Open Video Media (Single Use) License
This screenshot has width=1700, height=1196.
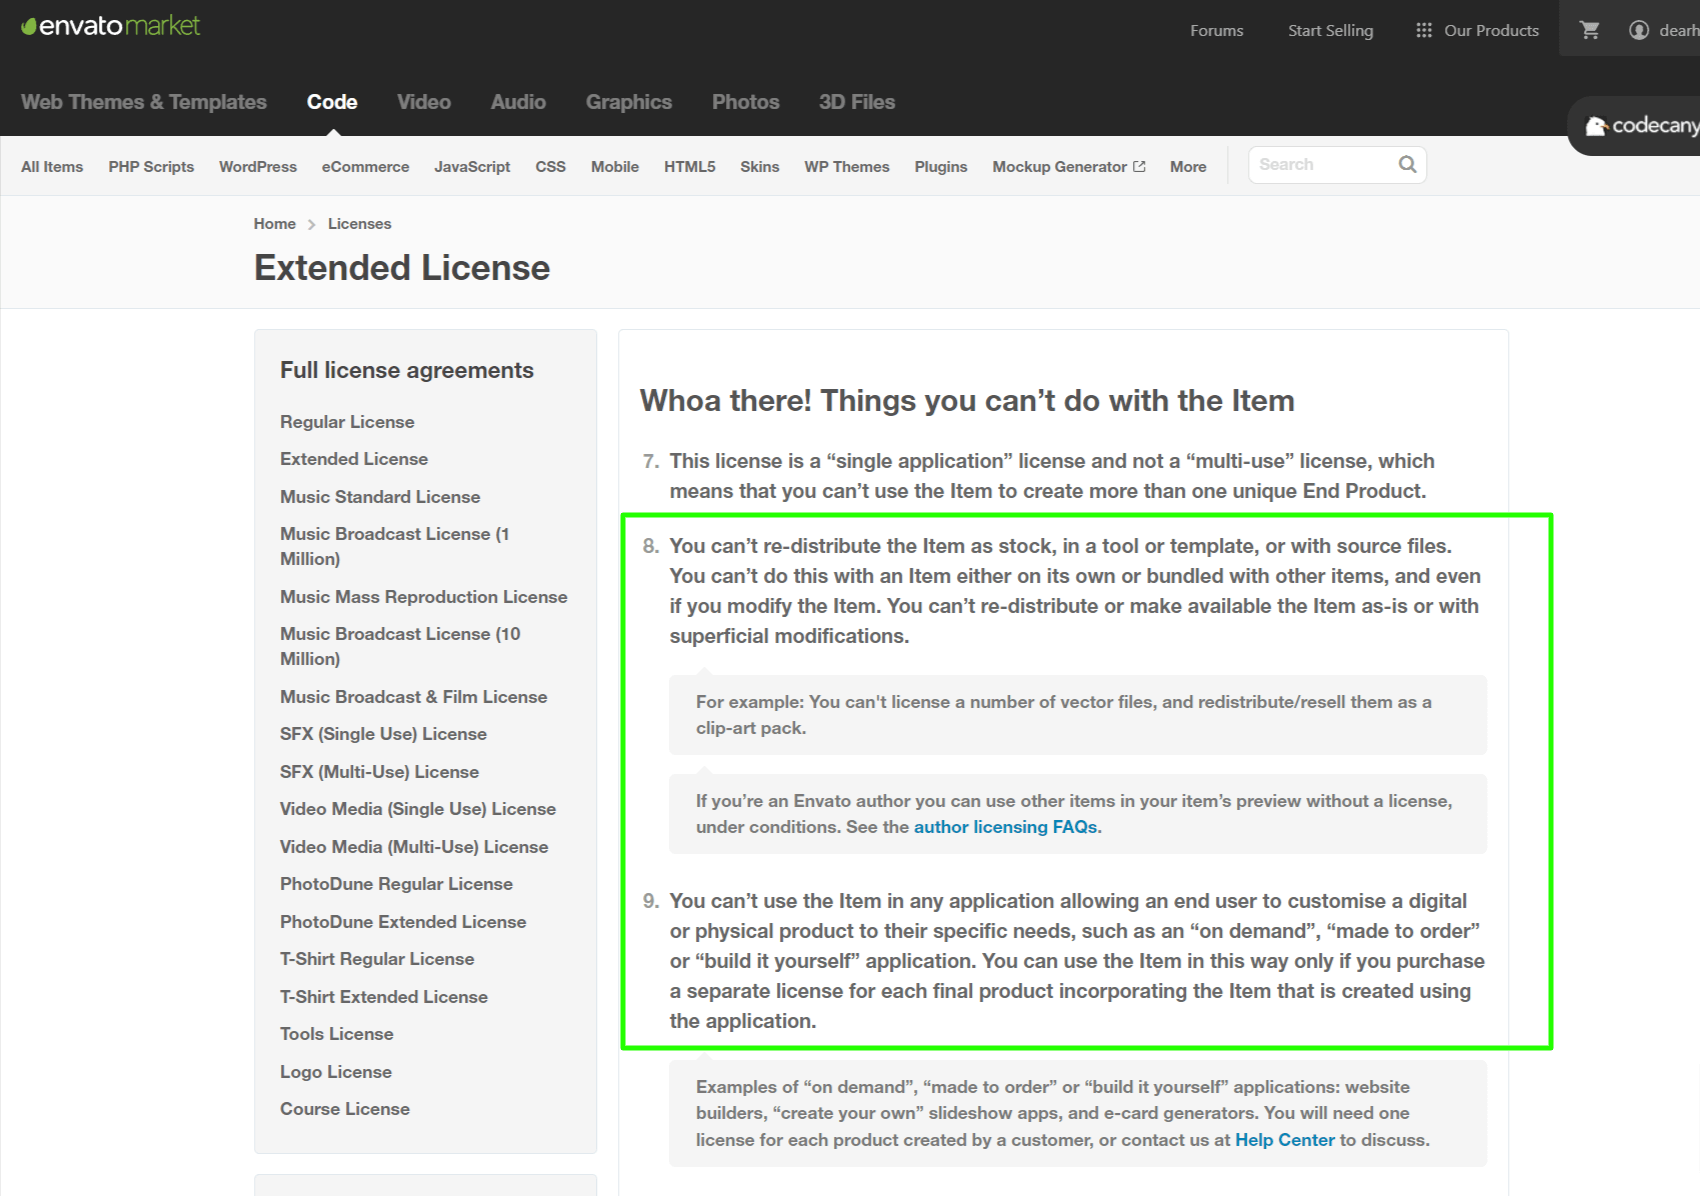click(418, 809)
